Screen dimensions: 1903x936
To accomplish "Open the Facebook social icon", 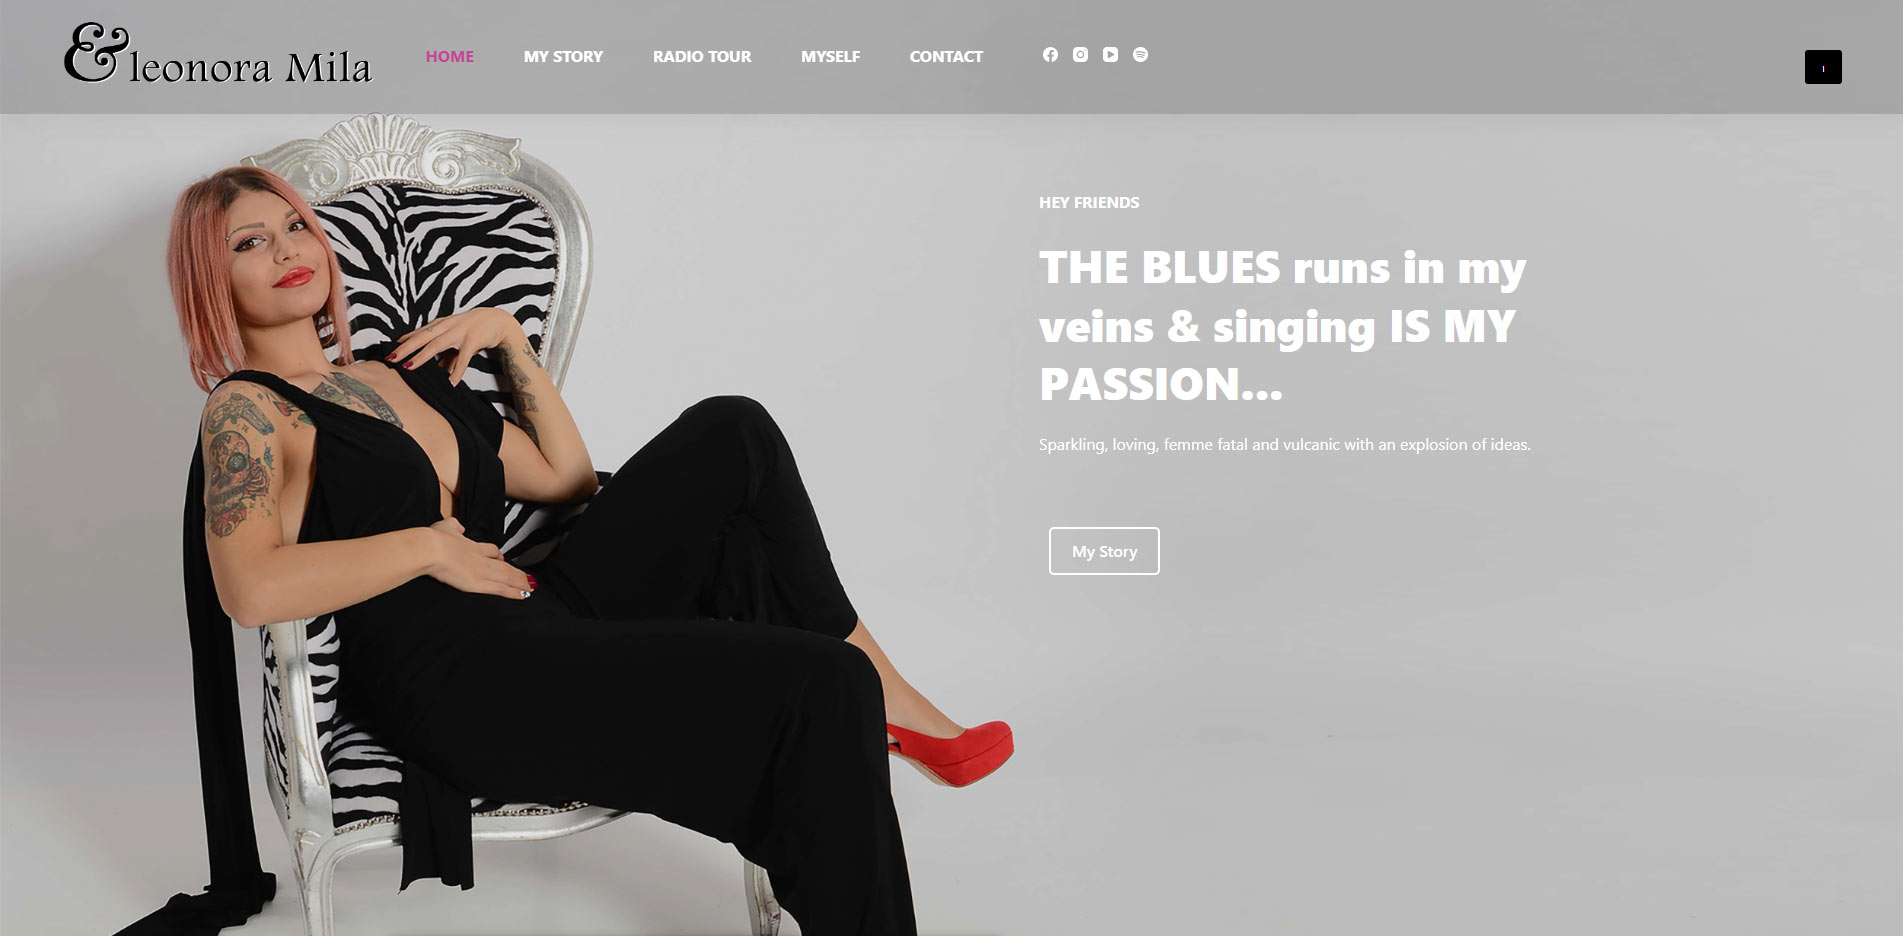I will click(x=1050, y=55).
